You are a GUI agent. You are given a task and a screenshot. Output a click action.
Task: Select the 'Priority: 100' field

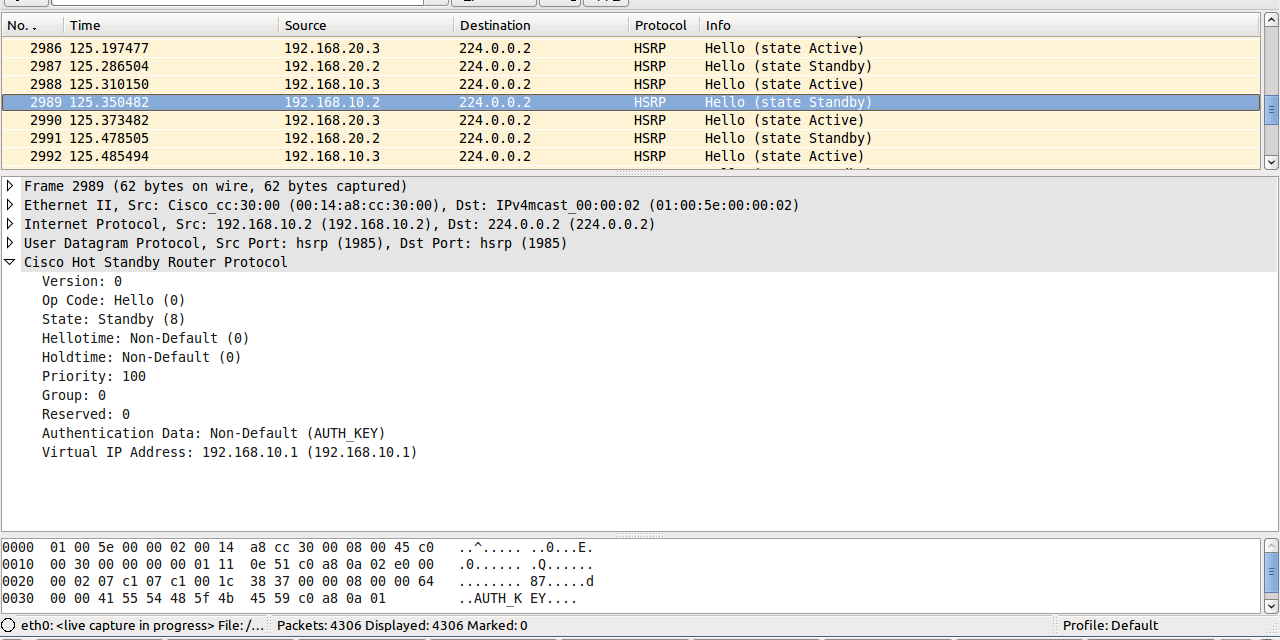[94, 376]
